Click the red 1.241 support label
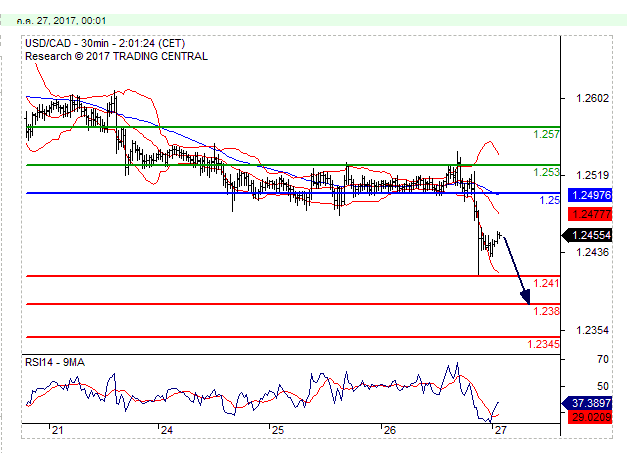This screenshot has height=453, width=627. 546,283
